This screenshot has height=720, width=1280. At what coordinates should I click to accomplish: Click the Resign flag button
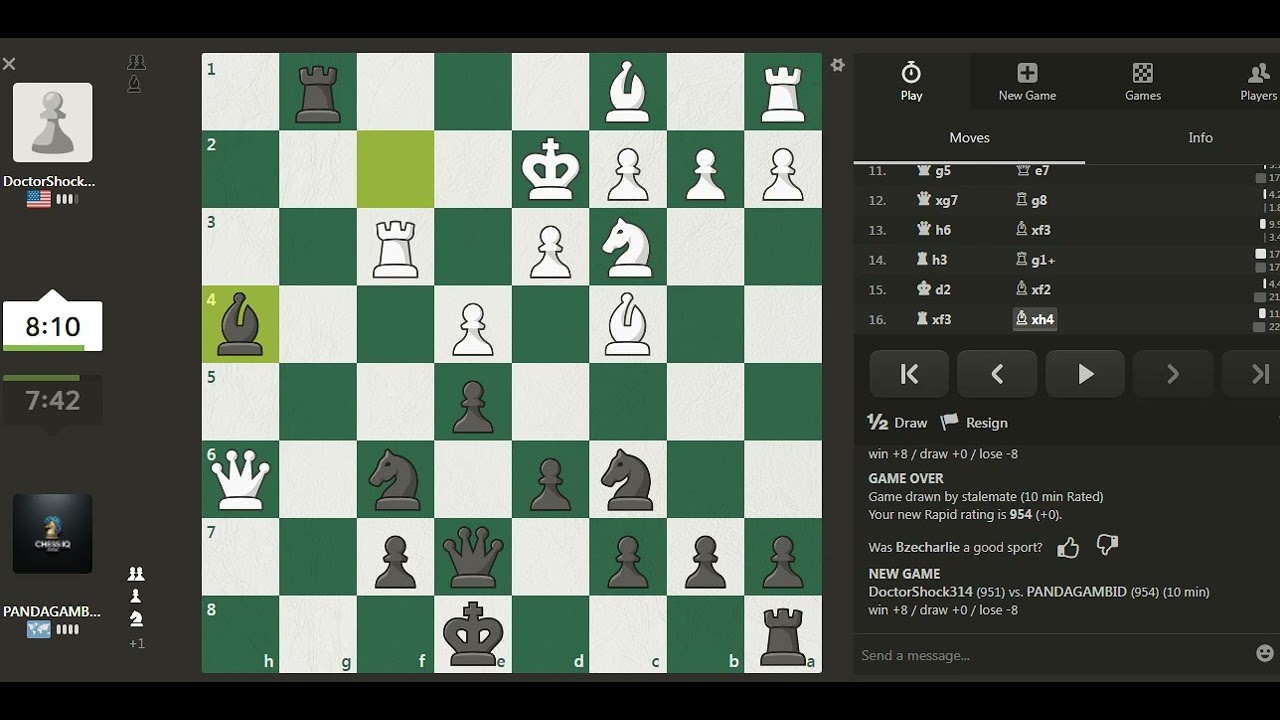click(x=974, y=422)
